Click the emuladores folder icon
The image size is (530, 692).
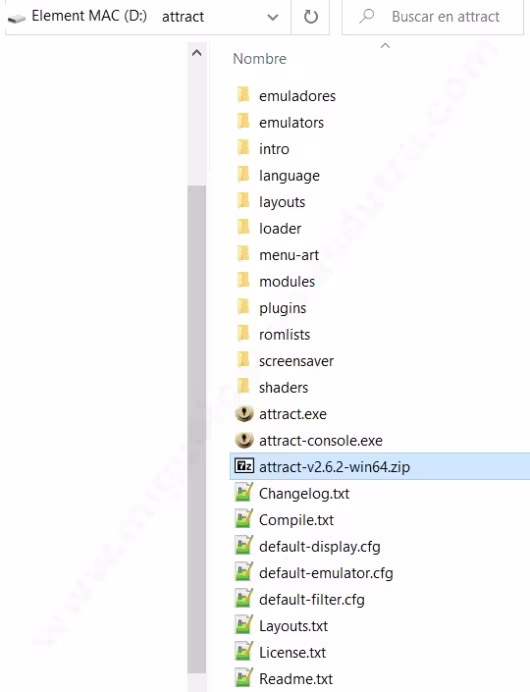click(x=244, y=95)
